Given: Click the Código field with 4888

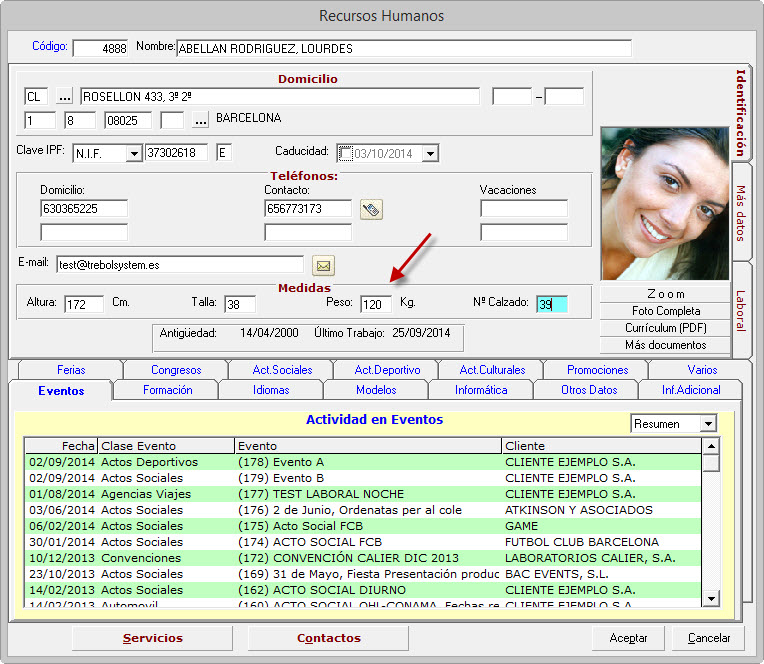Looking at the screenshot, I should 100,48.
